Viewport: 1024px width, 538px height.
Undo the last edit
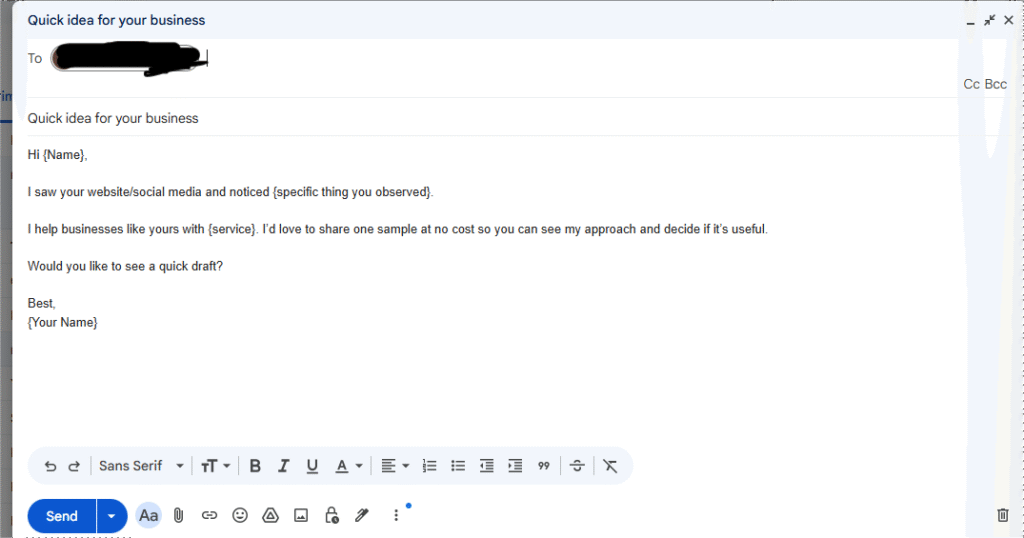[x=50, y=466]
